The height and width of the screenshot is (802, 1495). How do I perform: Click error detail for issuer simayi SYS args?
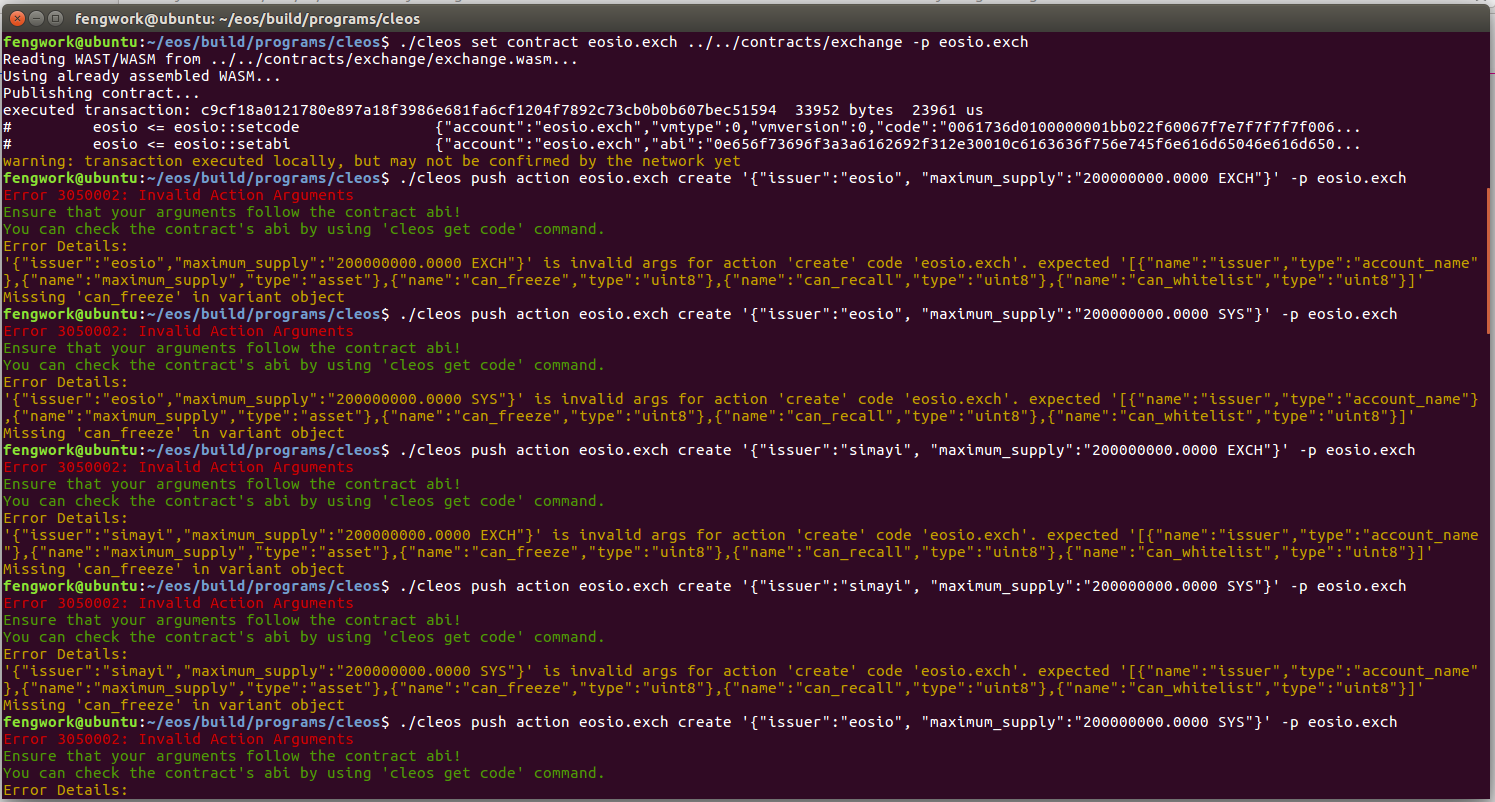point(741,679)
